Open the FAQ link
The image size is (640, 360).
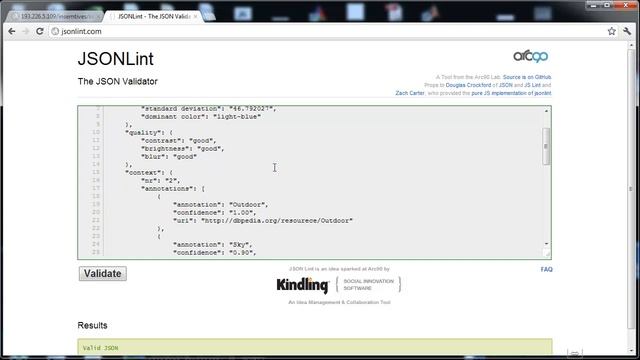point(547,269)
